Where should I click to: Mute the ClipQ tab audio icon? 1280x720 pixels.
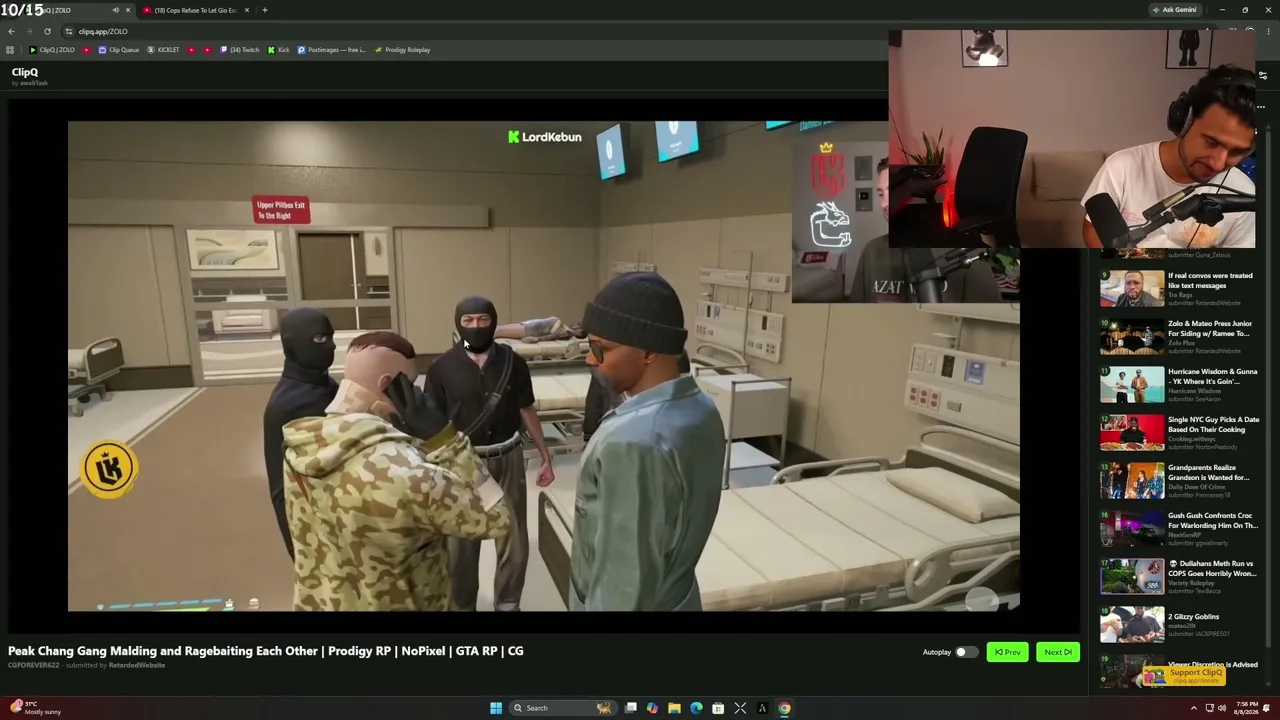coord(115,10)
